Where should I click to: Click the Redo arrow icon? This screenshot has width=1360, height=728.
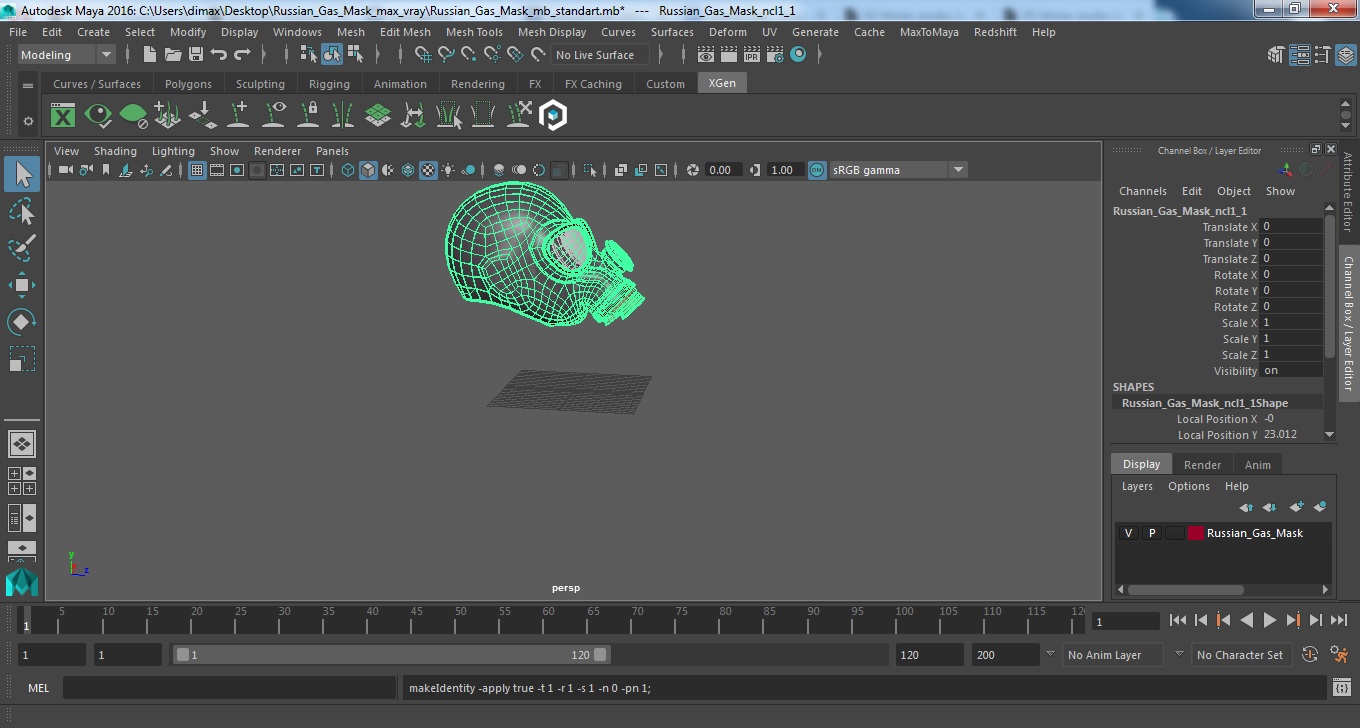pyautogui.click(x=242, y=55)
